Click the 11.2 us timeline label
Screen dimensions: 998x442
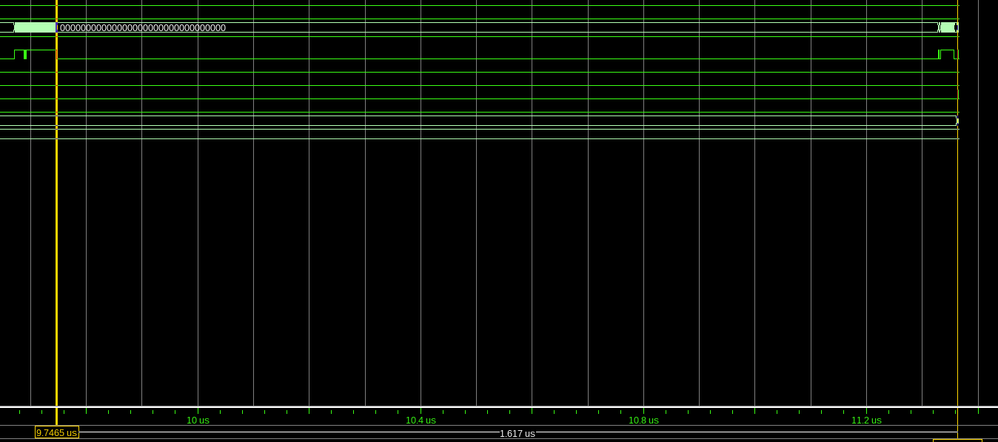(866, 420)
